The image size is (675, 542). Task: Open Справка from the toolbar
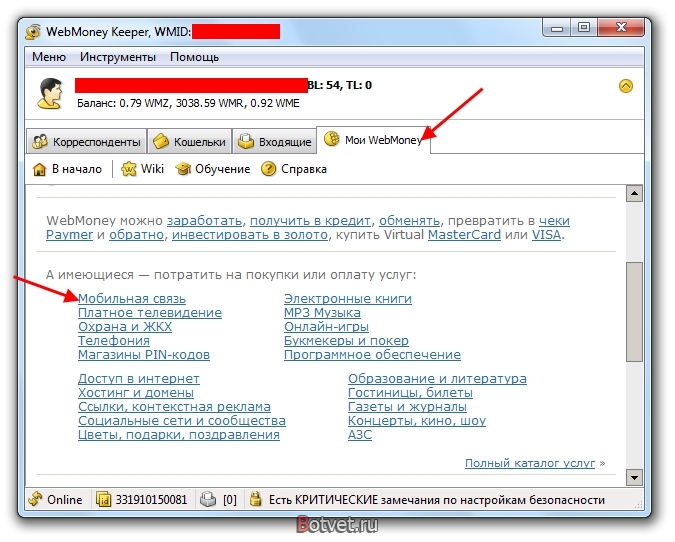303,169
